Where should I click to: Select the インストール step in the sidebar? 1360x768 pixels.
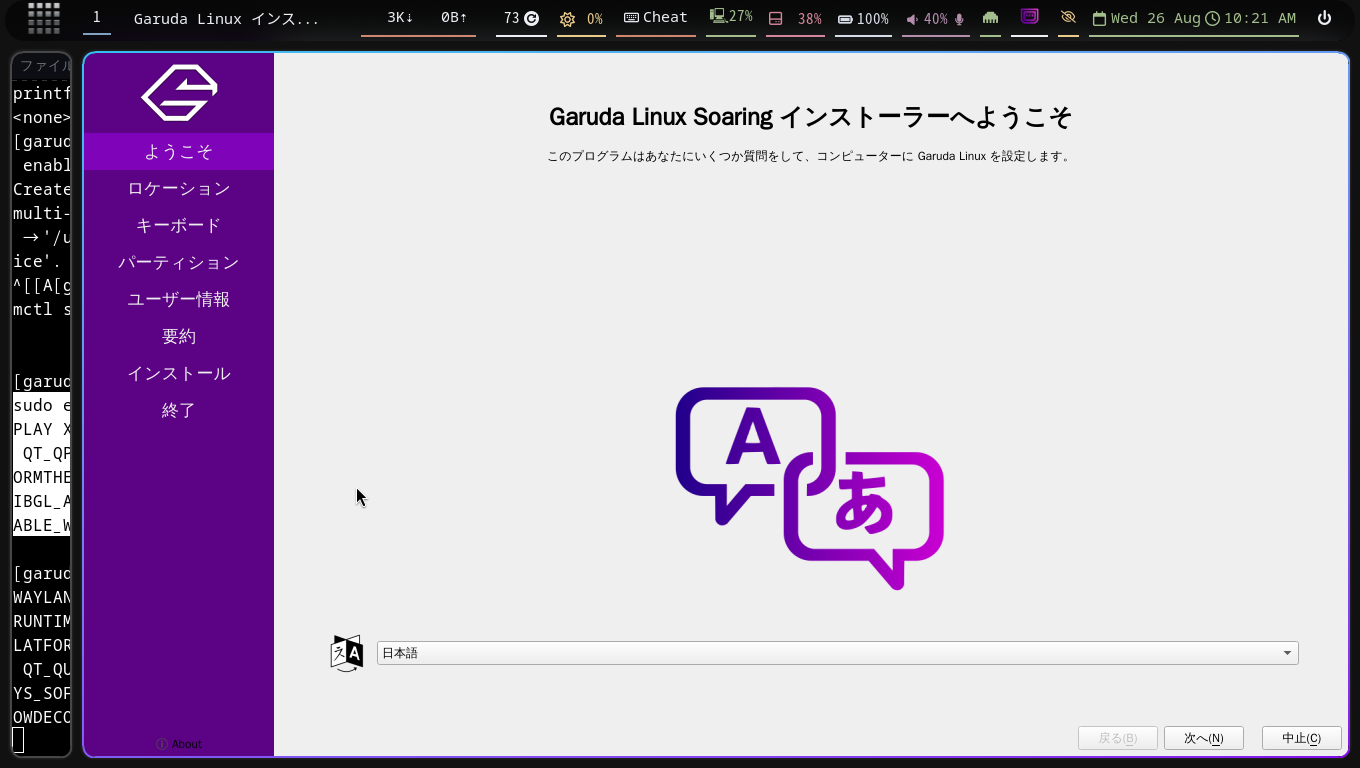point(179,374)
